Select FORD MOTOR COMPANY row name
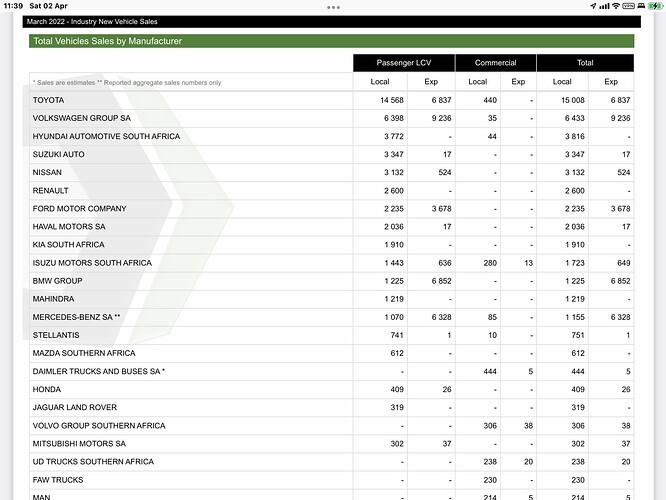 pyautogui.click(x=79, y=209)
